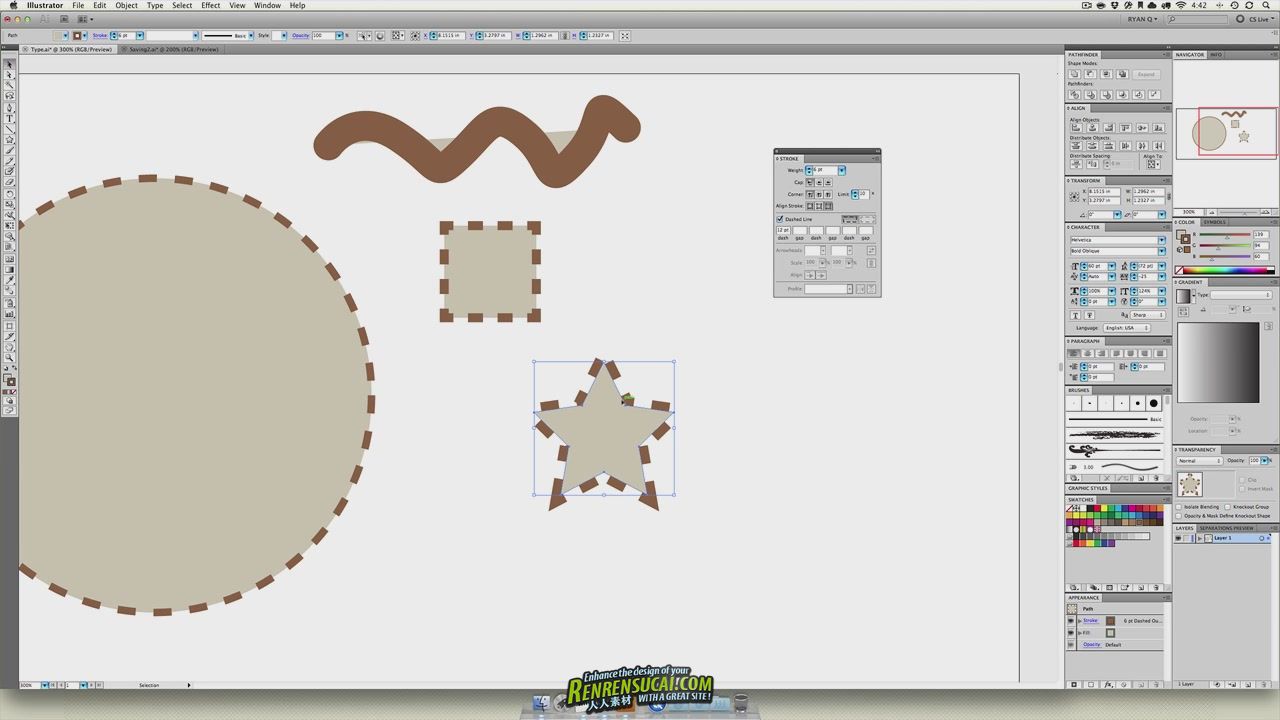Choose projecting cap in Stroke panel

[828, 183]
